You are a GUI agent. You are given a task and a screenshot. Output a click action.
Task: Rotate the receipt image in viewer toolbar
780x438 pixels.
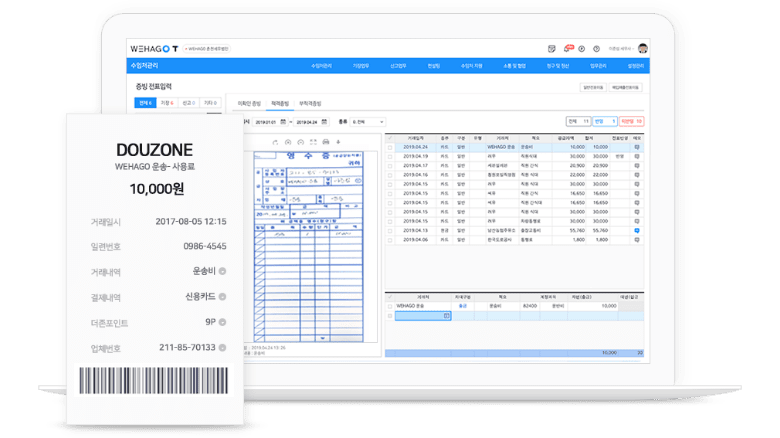tap(275, 142)
